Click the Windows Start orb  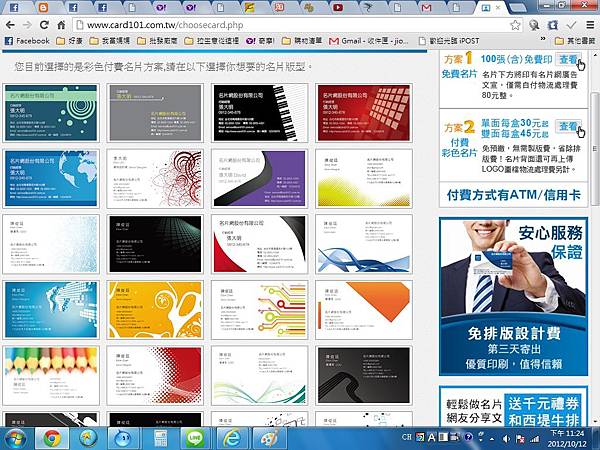(x=15, y=439)
